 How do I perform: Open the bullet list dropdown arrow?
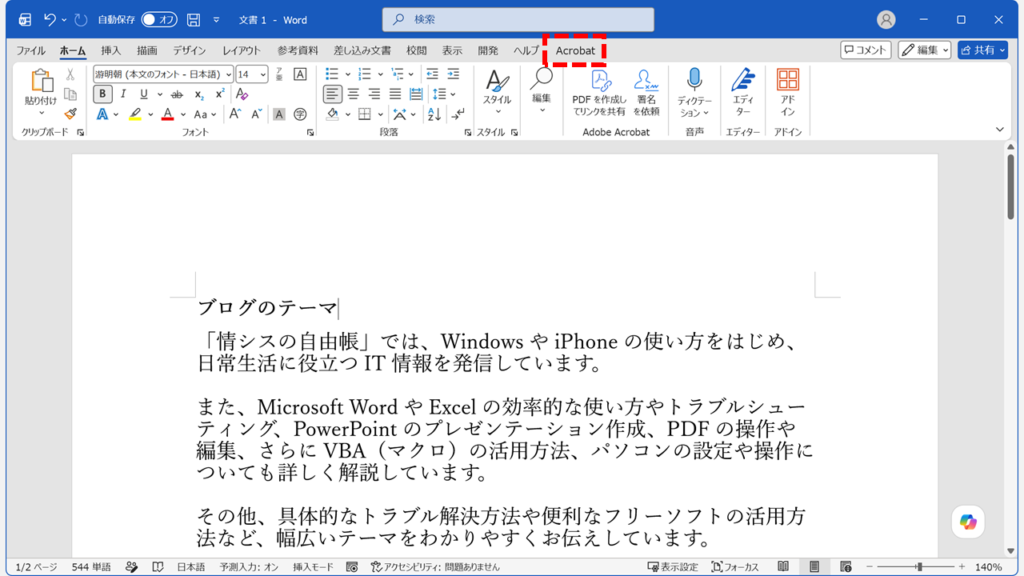pyautogui.click(x=347, y=74)
